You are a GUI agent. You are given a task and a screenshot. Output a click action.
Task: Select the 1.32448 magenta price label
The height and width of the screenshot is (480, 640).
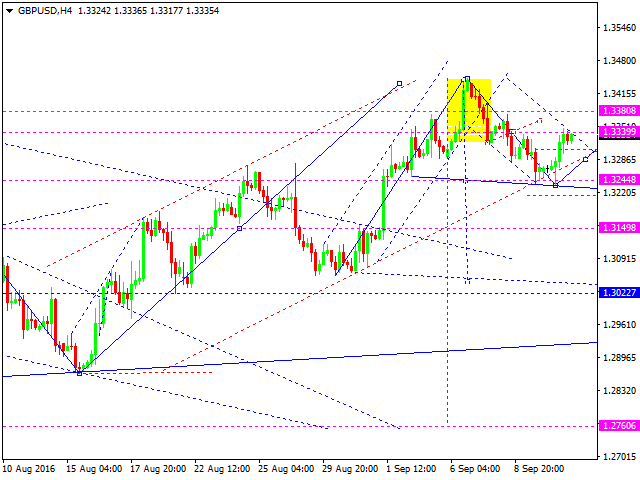tap(619, 180)
